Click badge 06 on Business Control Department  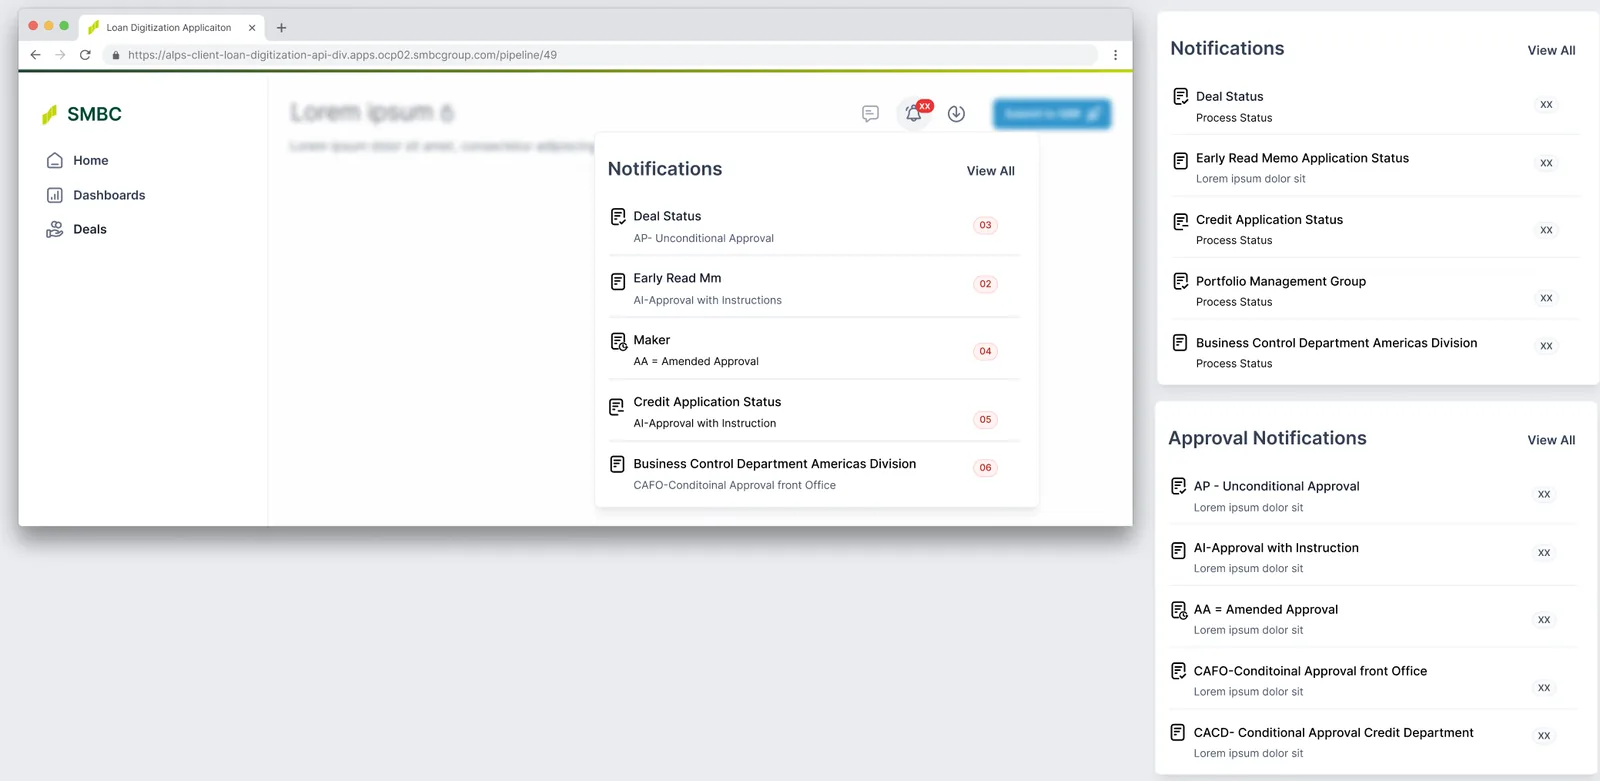point(985,468)
